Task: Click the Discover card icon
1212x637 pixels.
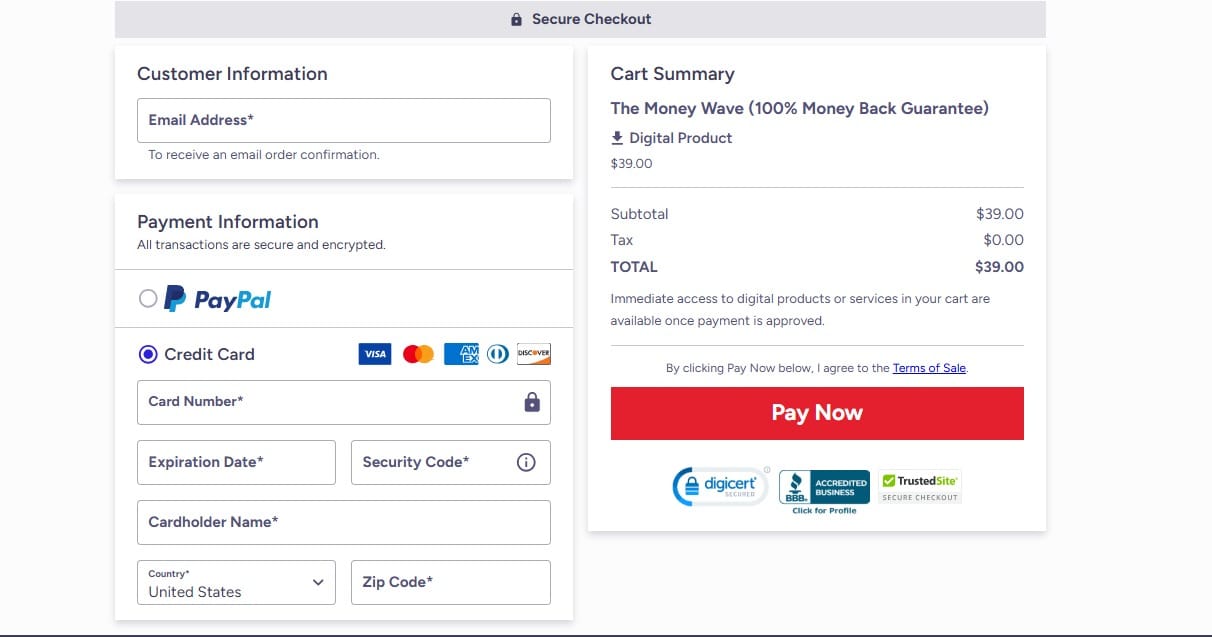Action: pyautogui.click(x=534, y=353)
